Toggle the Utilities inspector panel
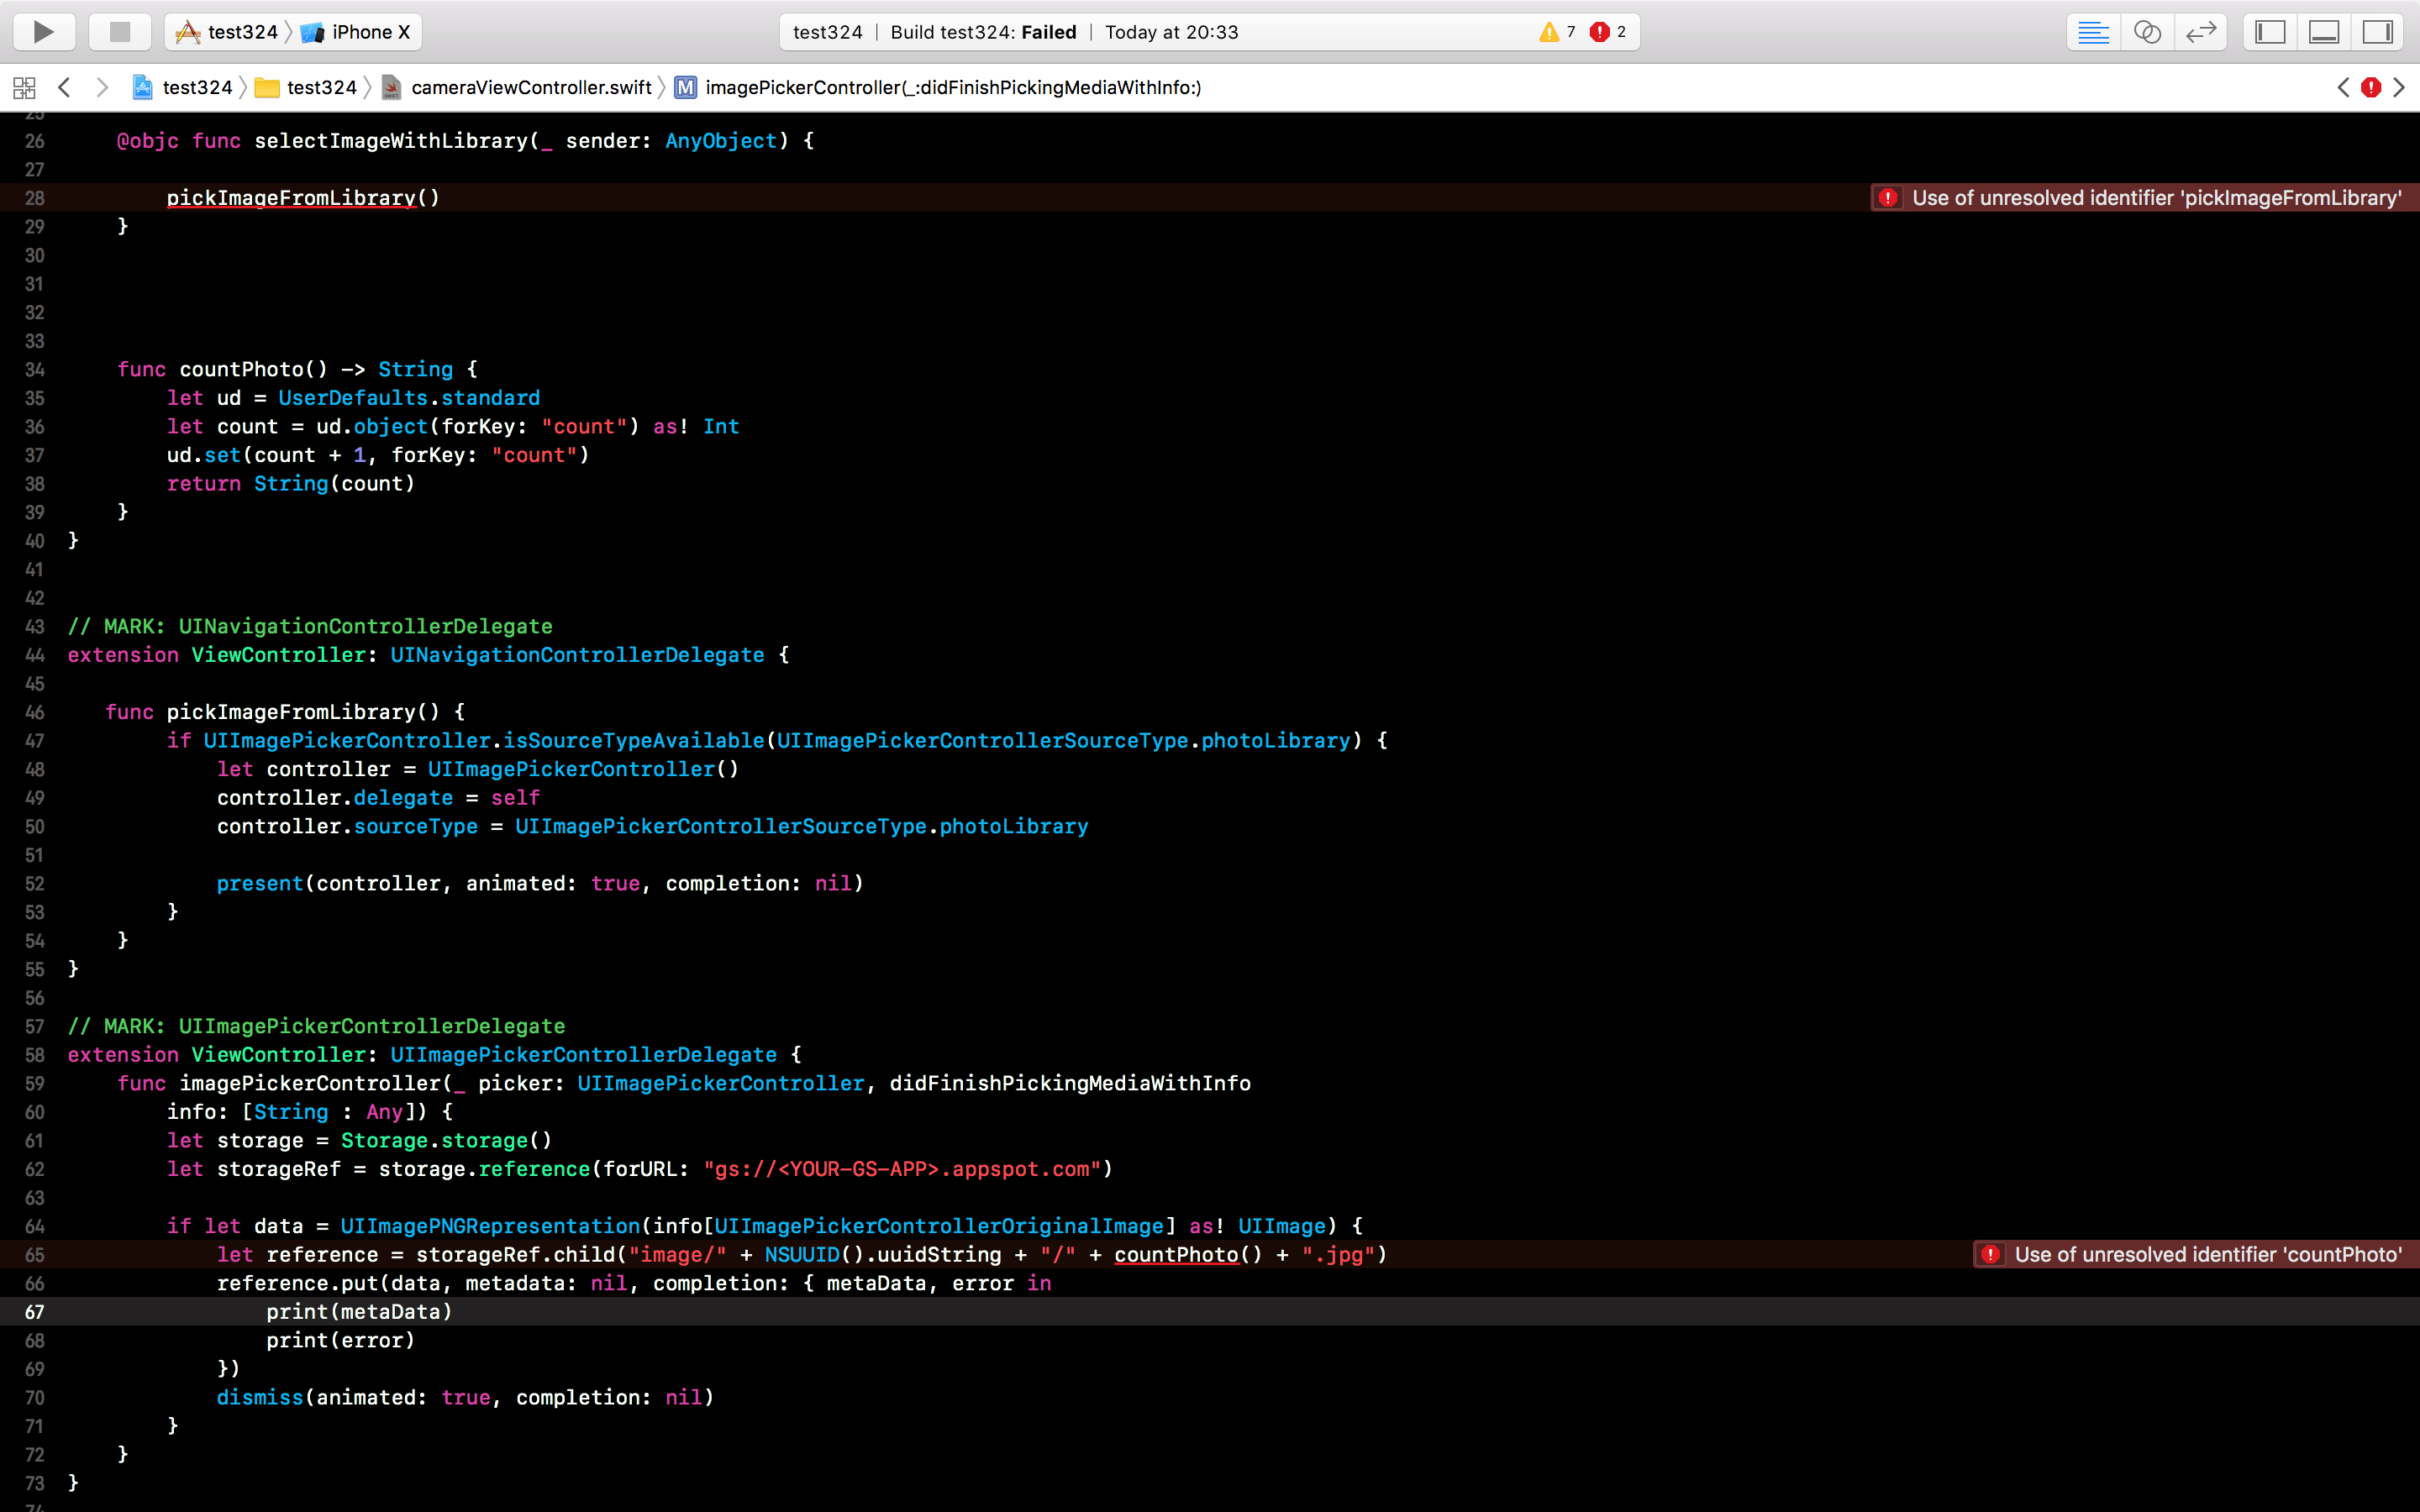Screen dimensions: 2420x1512 (x=2378, y=32)
